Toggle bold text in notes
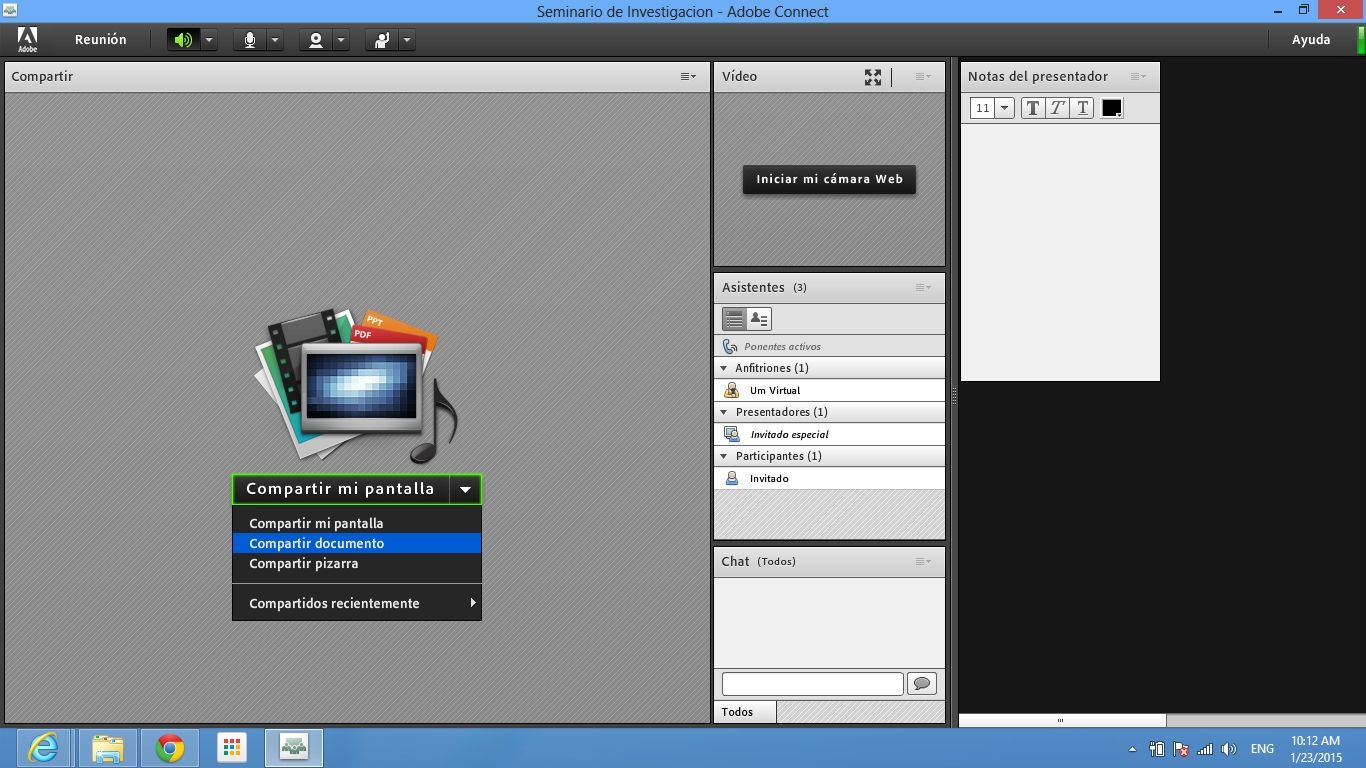 coord(1033,108)
